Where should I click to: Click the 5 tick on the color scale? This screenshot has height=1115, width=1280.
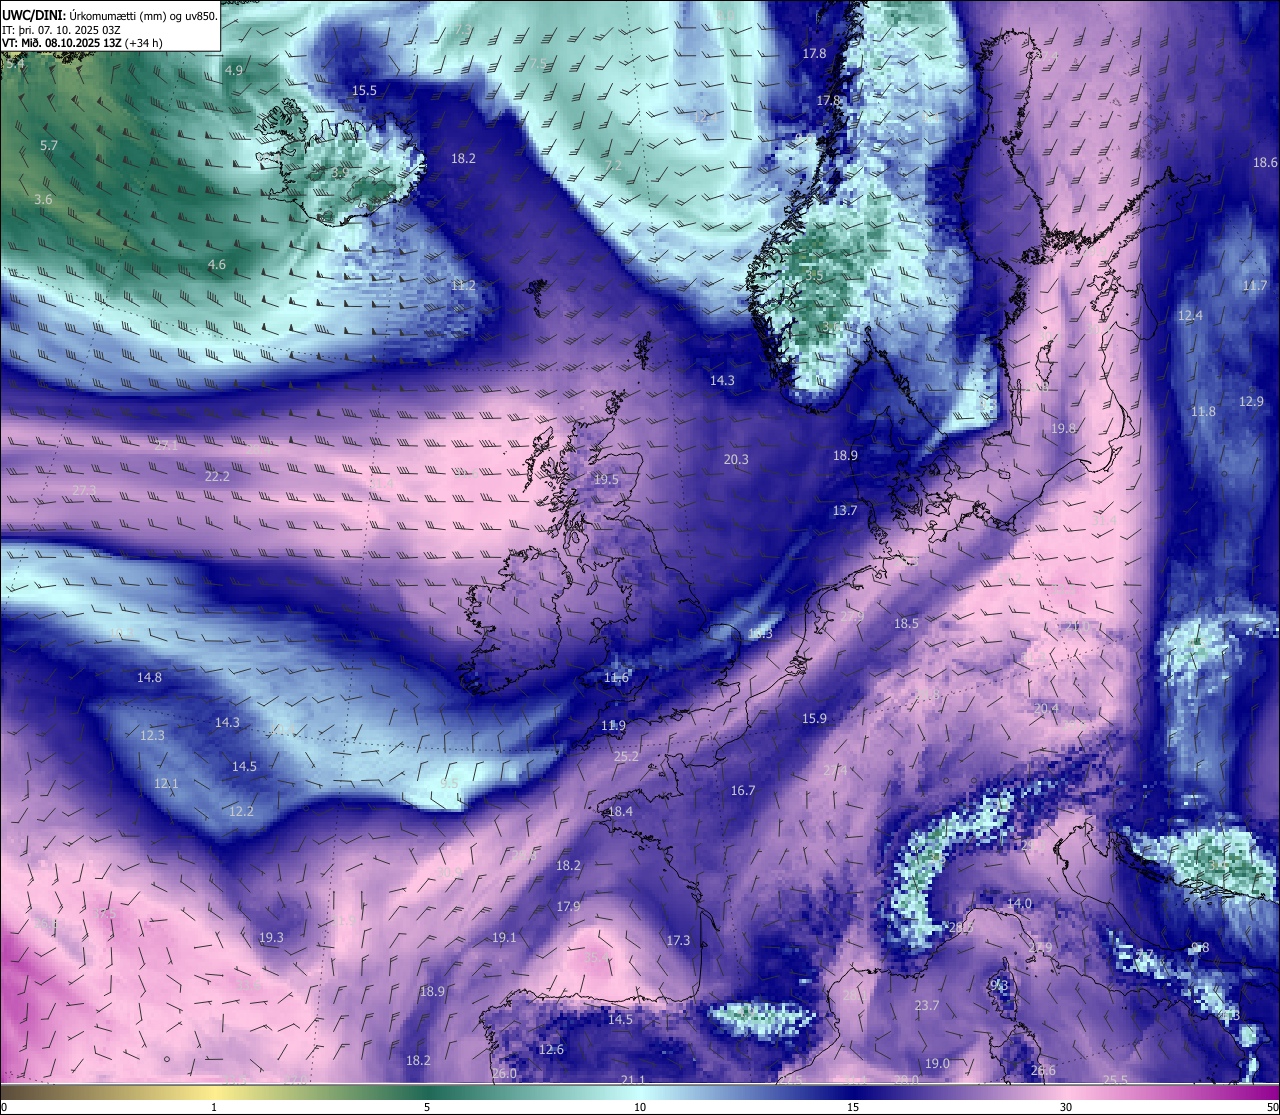click(x=427, y=1107)
